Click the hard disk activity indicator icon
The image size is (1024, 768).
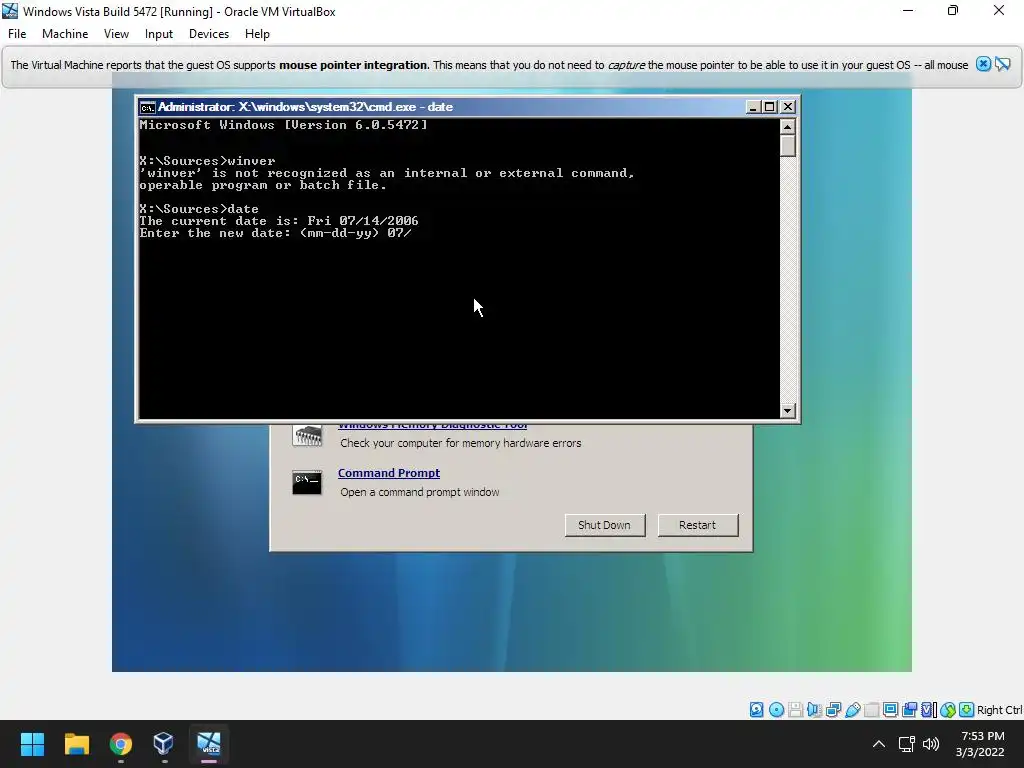(756, 710)
